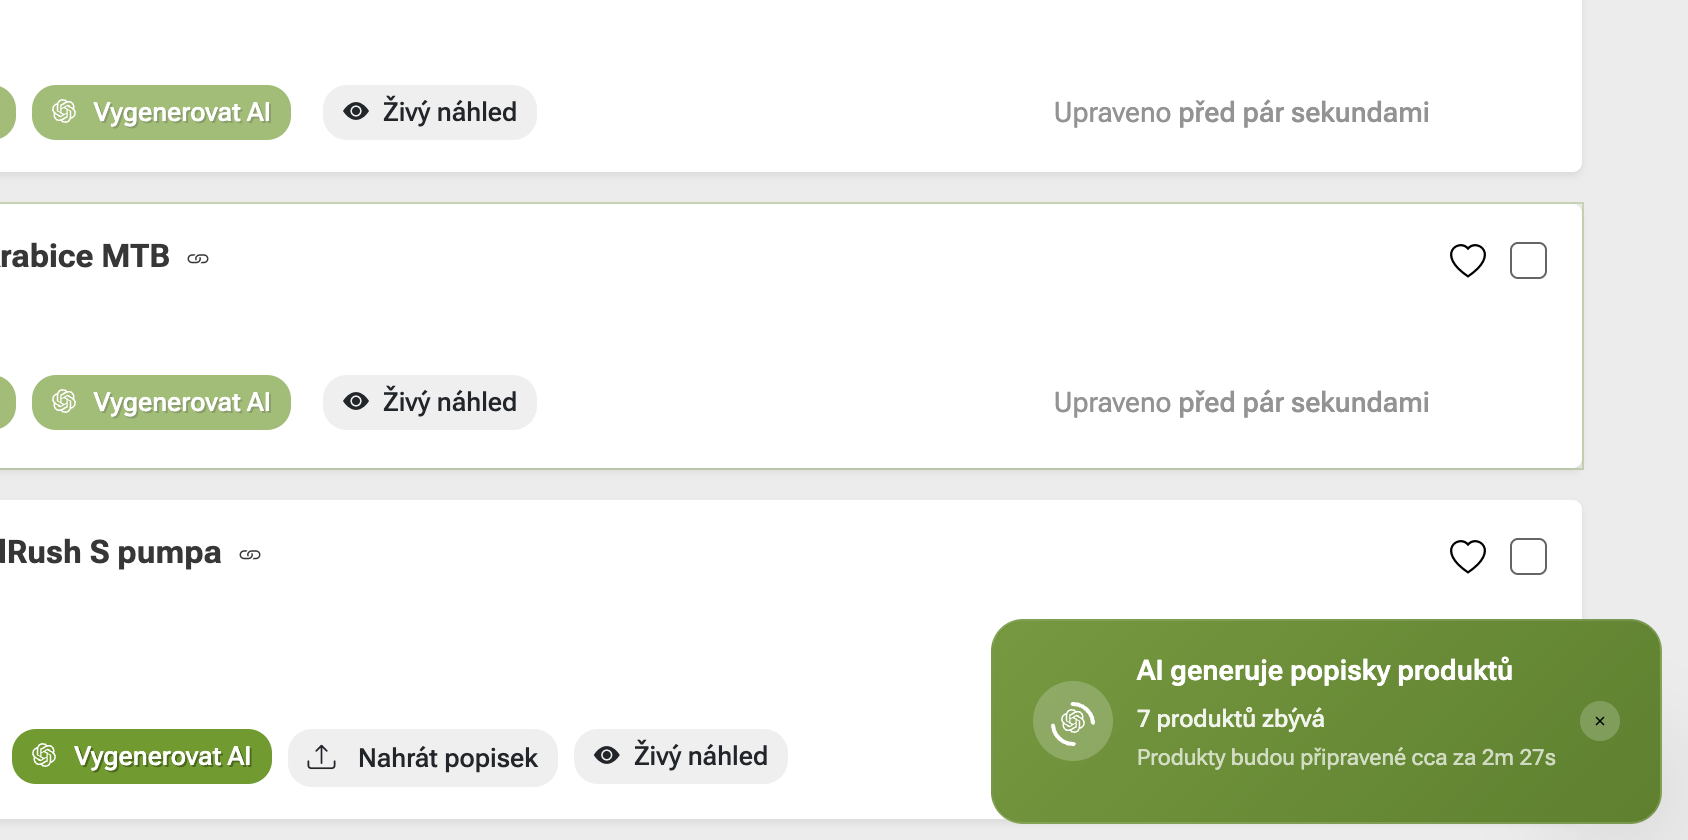The width and height of the screenshot is (1688, 840).
Task: Favorite the rabice MTB product with heart
Action: [x=1467, y=261]
